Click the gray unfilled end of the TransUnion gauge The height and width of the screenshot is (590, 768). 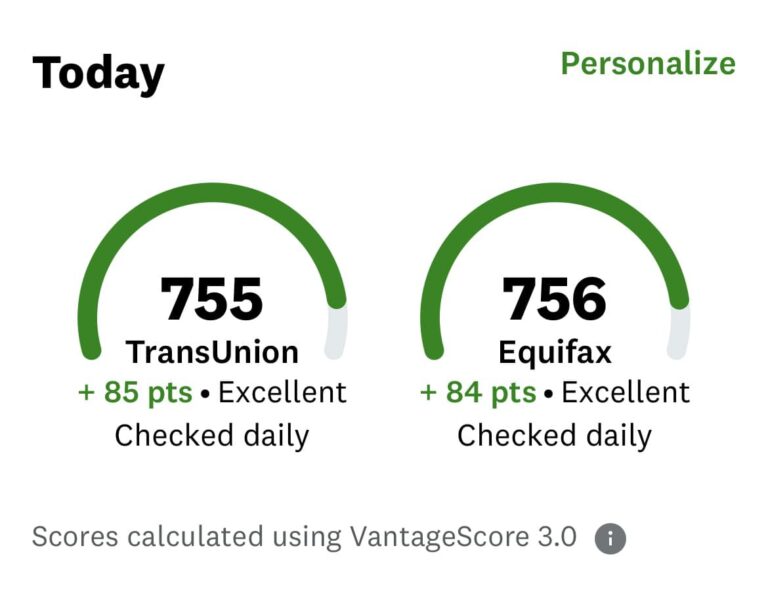(337, 333)
